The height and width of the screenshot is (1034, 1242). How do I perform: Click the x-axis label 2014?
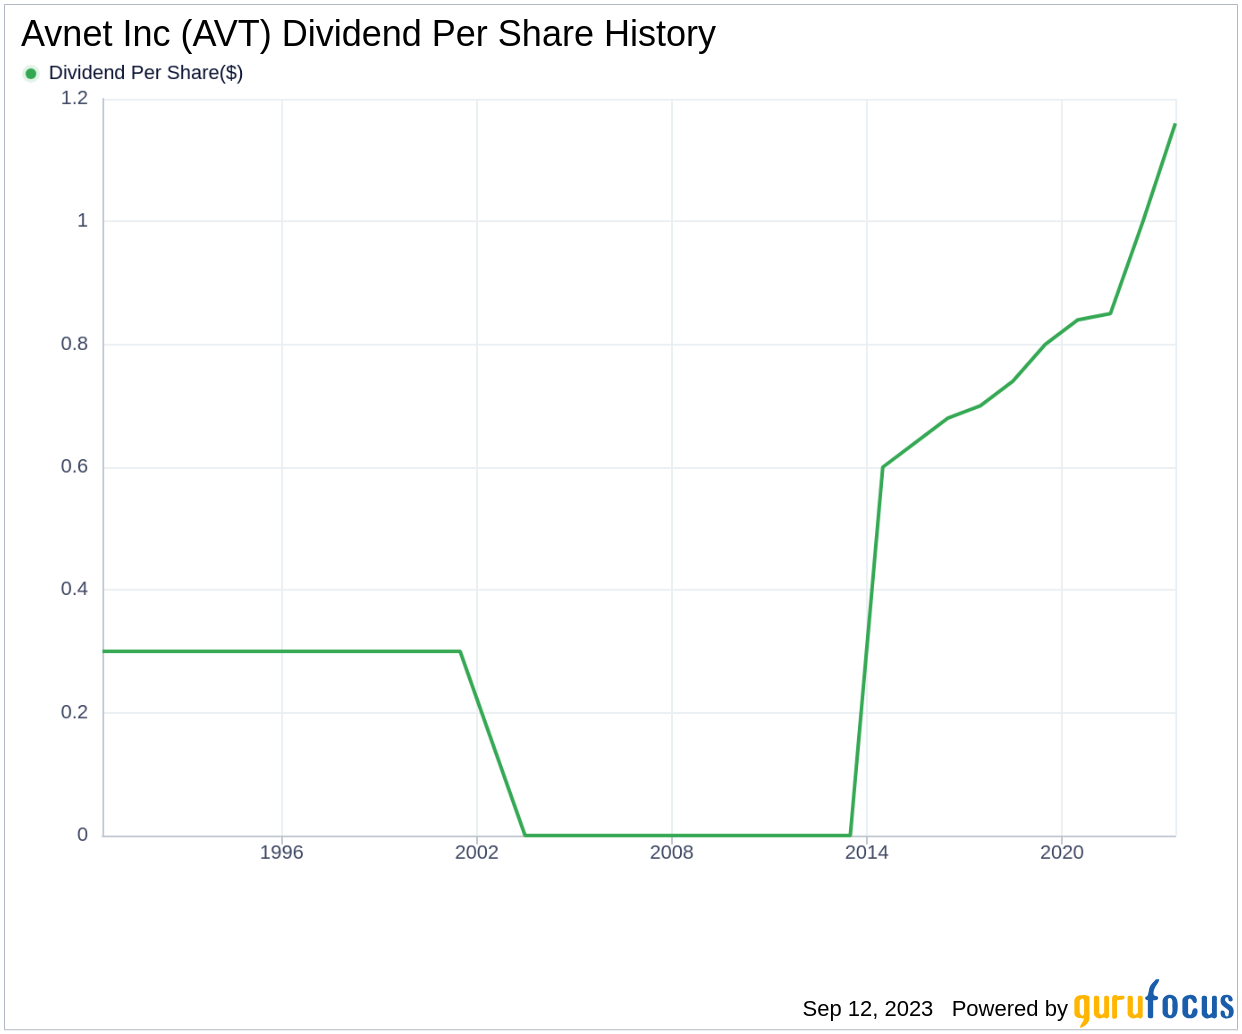(866, 852)
